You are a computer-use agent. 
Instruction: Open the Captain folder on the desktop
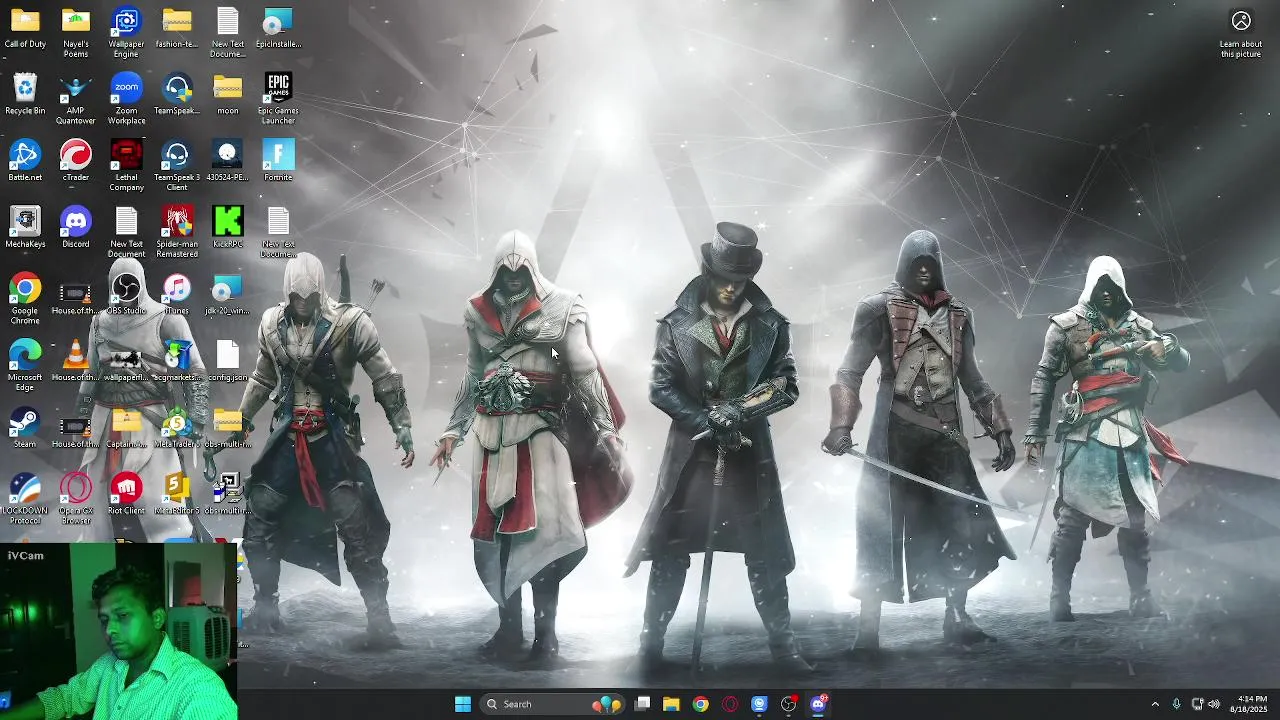126,428
